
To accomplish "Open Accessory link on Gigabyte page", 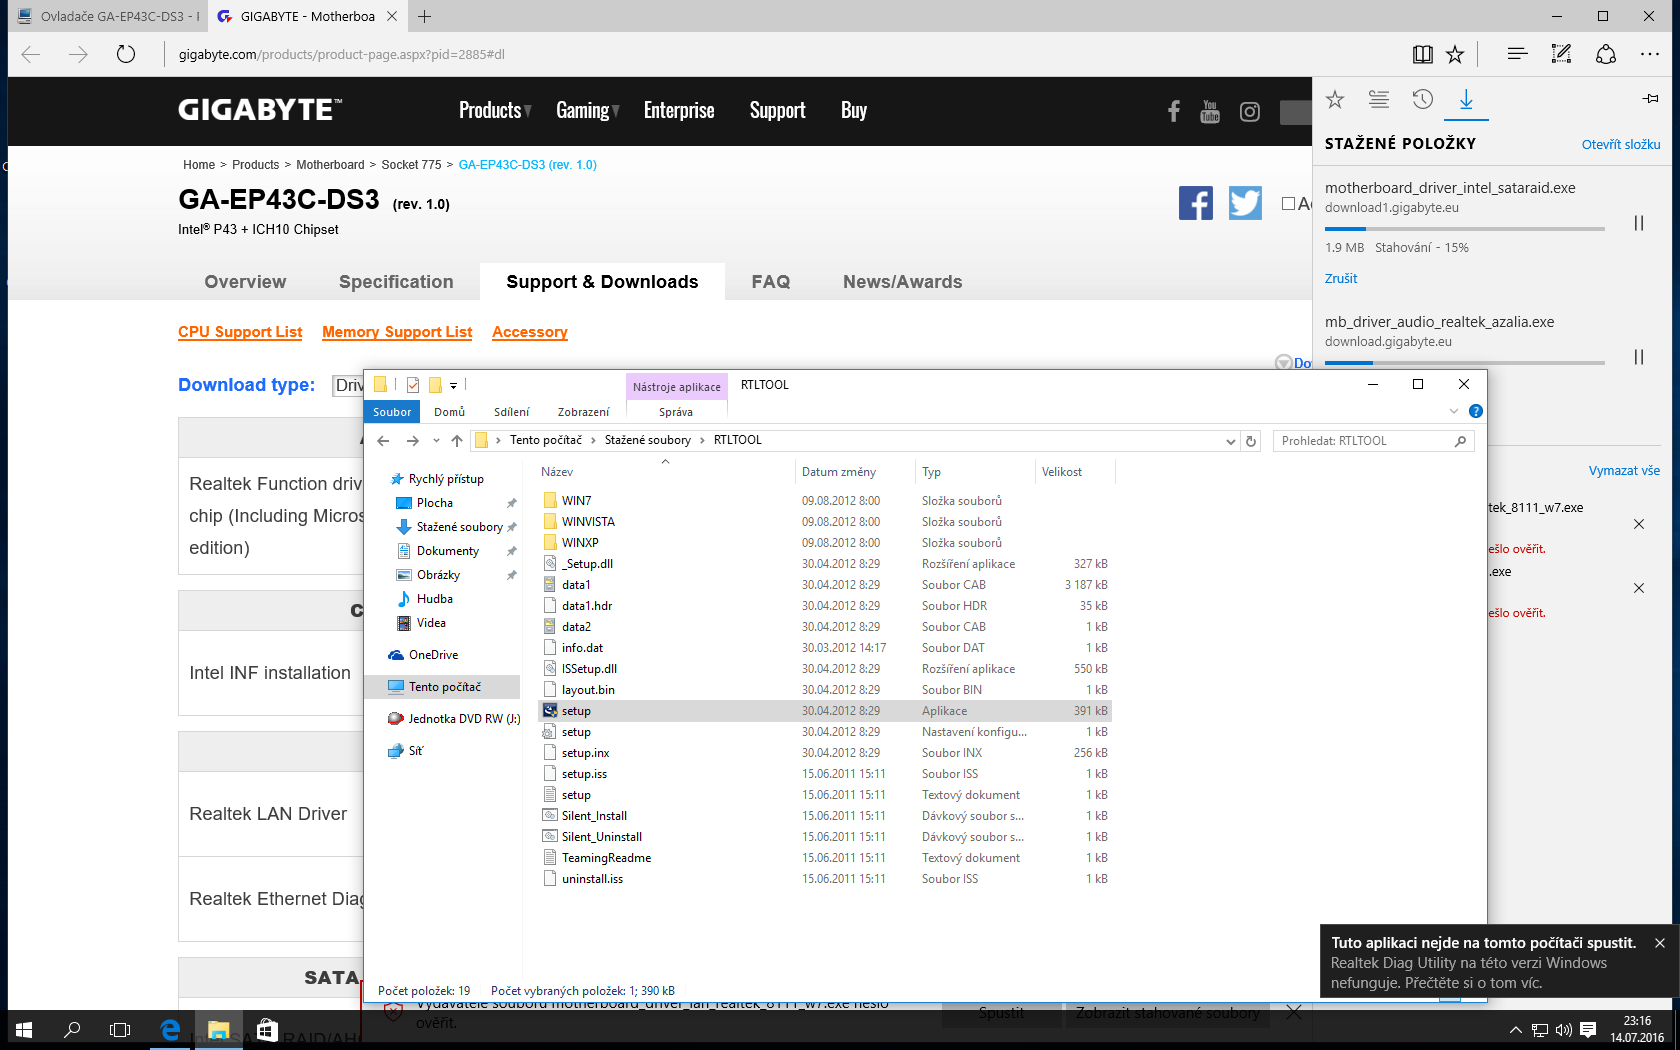I will point(530,332).
